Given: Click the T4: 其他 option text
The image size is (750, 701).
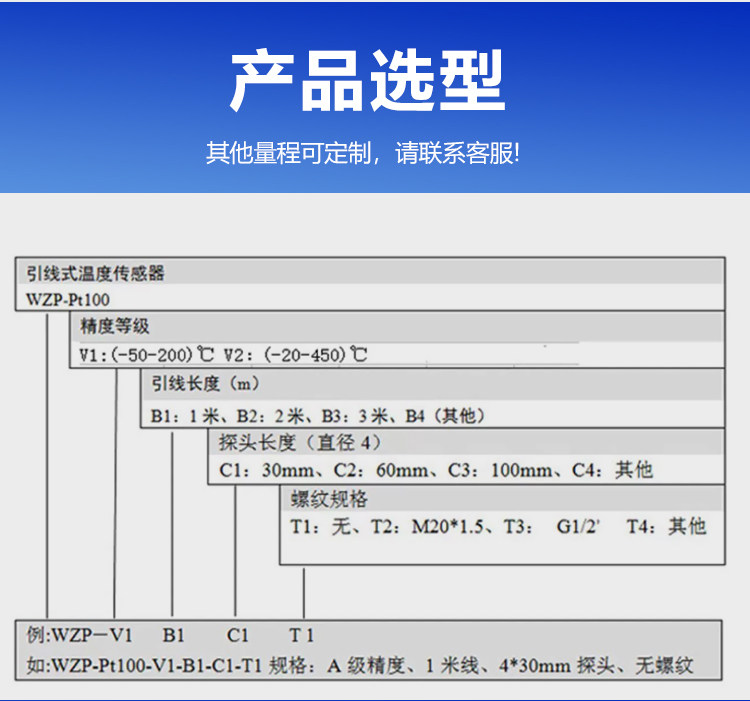Looking at the screenshot, I should pyautogui.click(x=666, y=527).
